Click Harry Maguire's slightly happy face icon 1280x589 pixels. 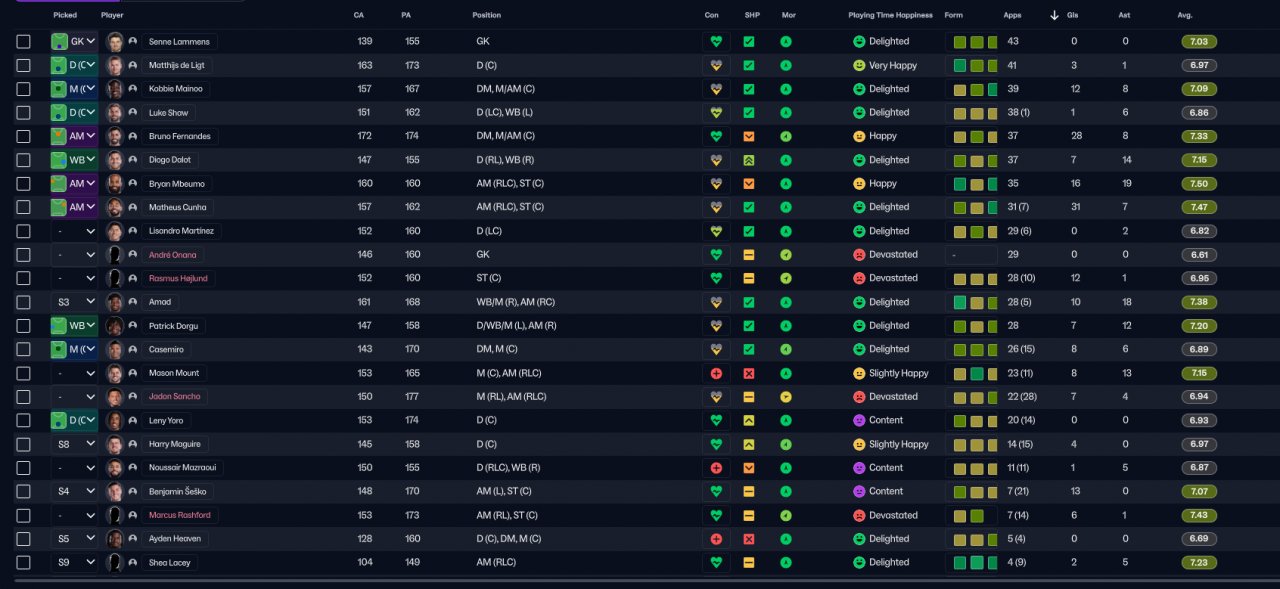click(859, 444)
